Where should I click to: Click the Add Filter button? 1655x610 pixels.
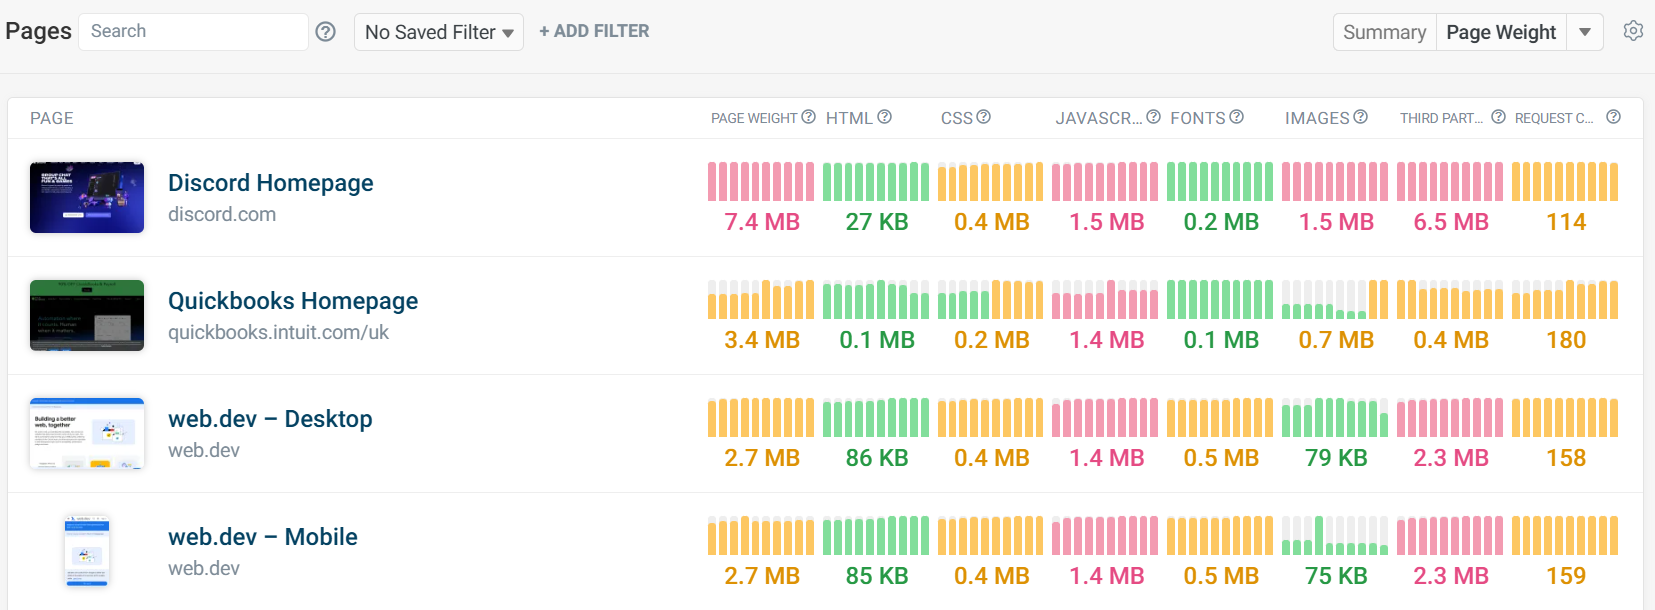tap(594, 31)
